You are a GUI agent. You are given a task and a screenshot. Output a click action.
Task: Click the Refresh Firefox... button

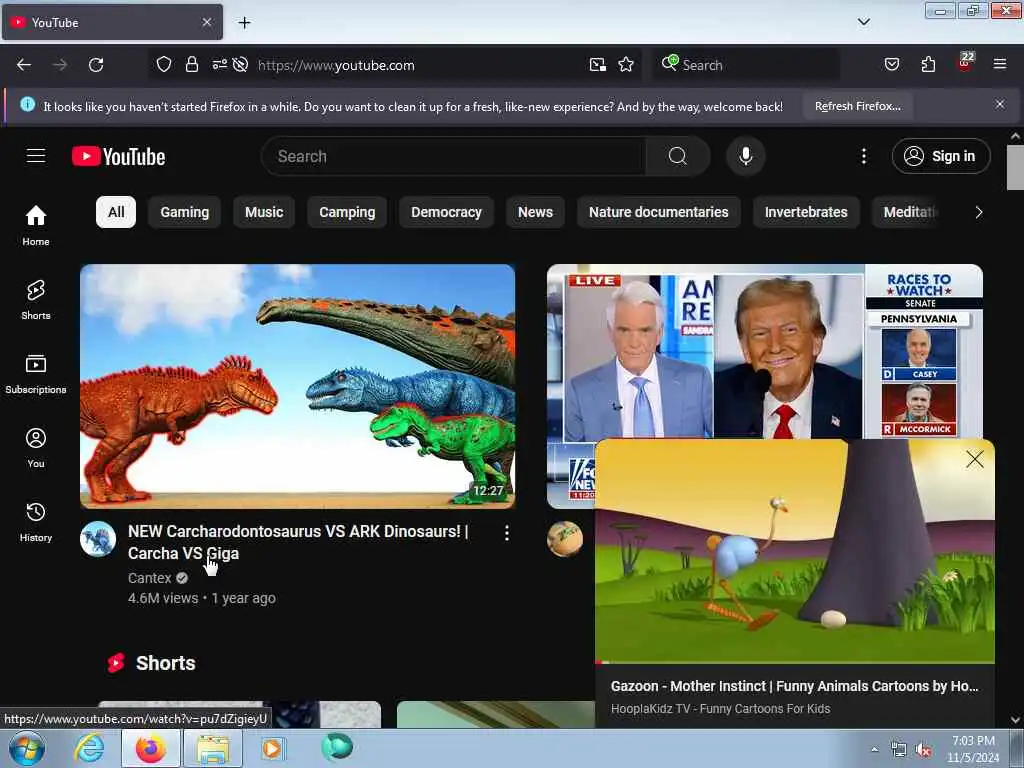[857, 106]
